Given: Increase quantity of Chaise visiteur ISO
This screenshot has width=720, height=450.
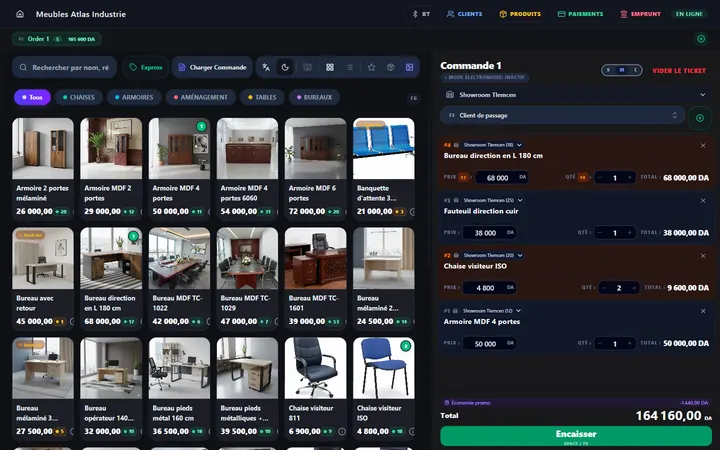Looking at the screenshot, I should [634, 288].
